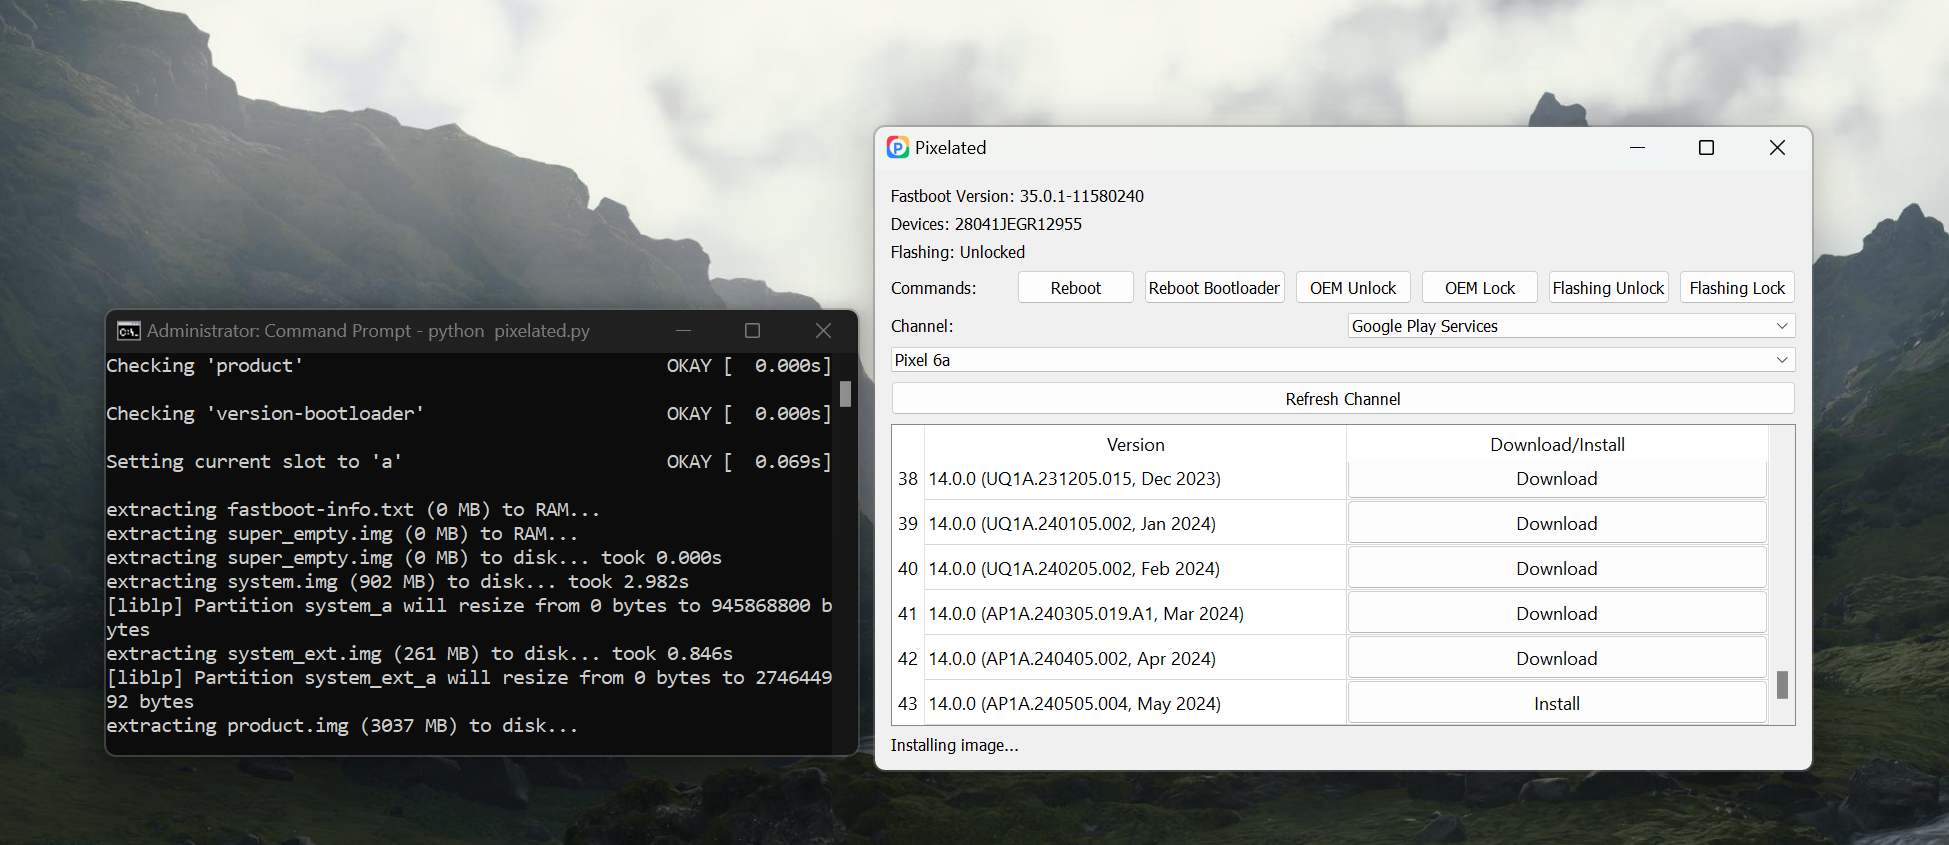Image resolution: width=1949 pixels, height=845 pixels.
Task: Select row 39 version text cell
Action: click(1135, 523)
